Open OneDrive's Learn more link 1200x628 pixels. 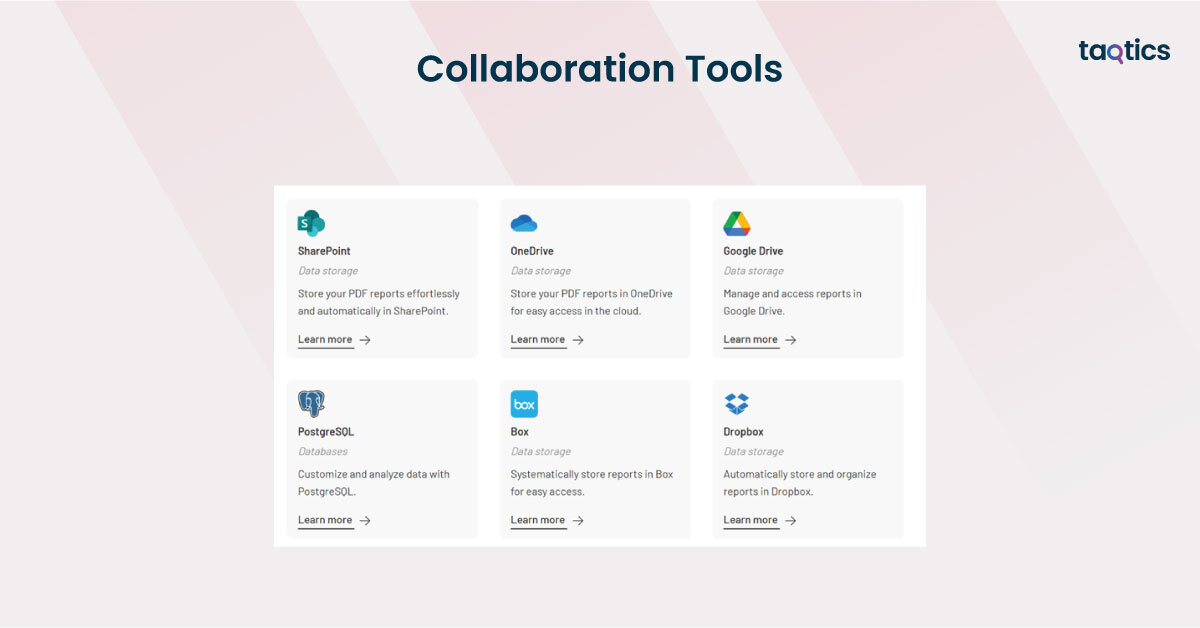click(538, 340)
